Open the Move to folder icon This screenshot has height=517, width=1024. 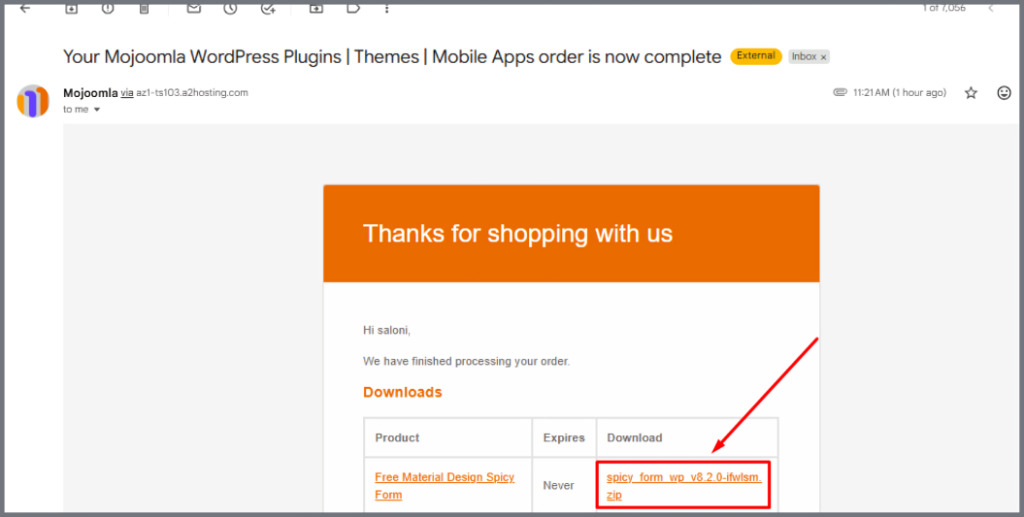(x=316, y=8)
